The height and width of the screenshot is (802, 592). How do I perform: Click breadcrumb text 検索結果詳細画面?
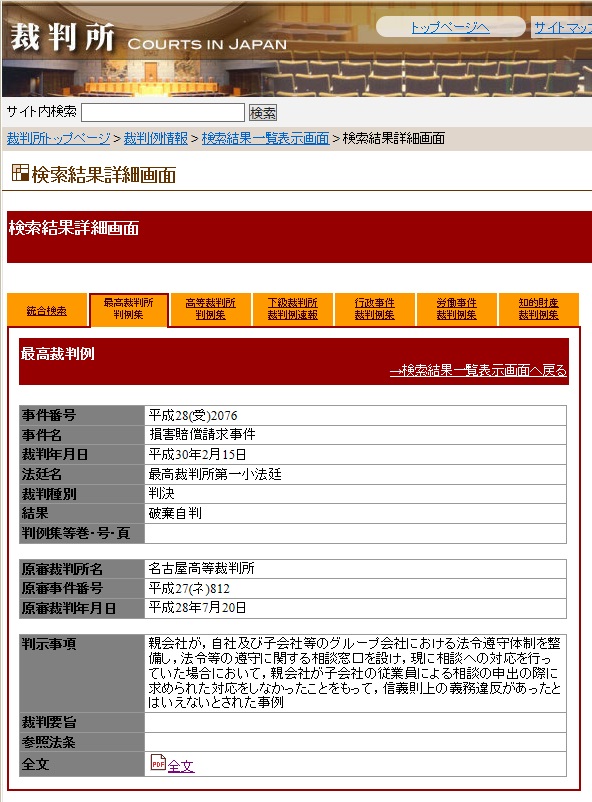[x=393, y=138]
